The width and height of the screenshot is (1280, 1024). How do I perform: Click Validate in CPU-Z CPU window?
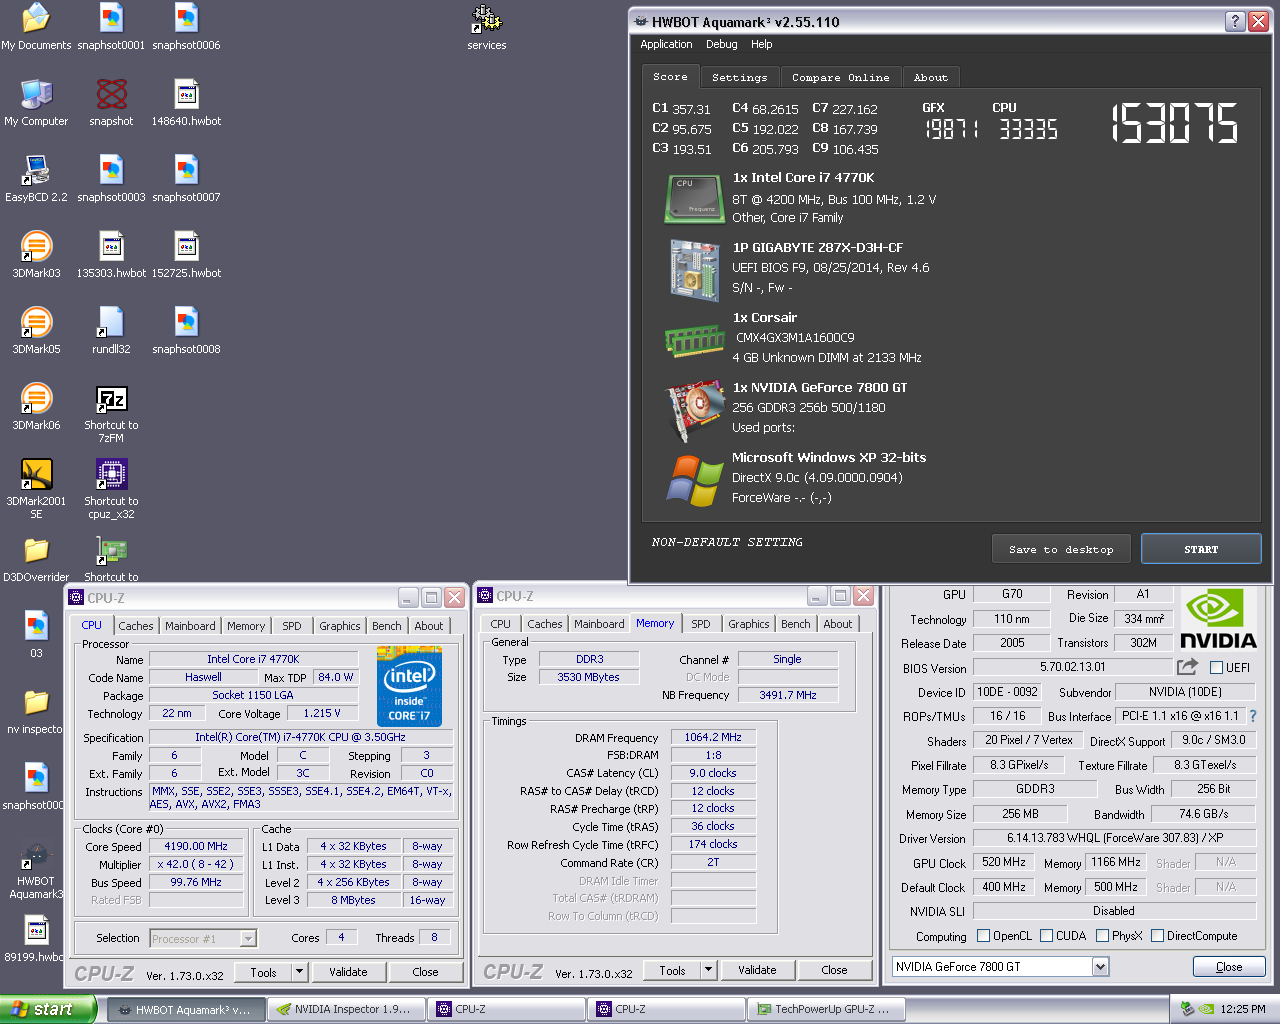[348, 972]
